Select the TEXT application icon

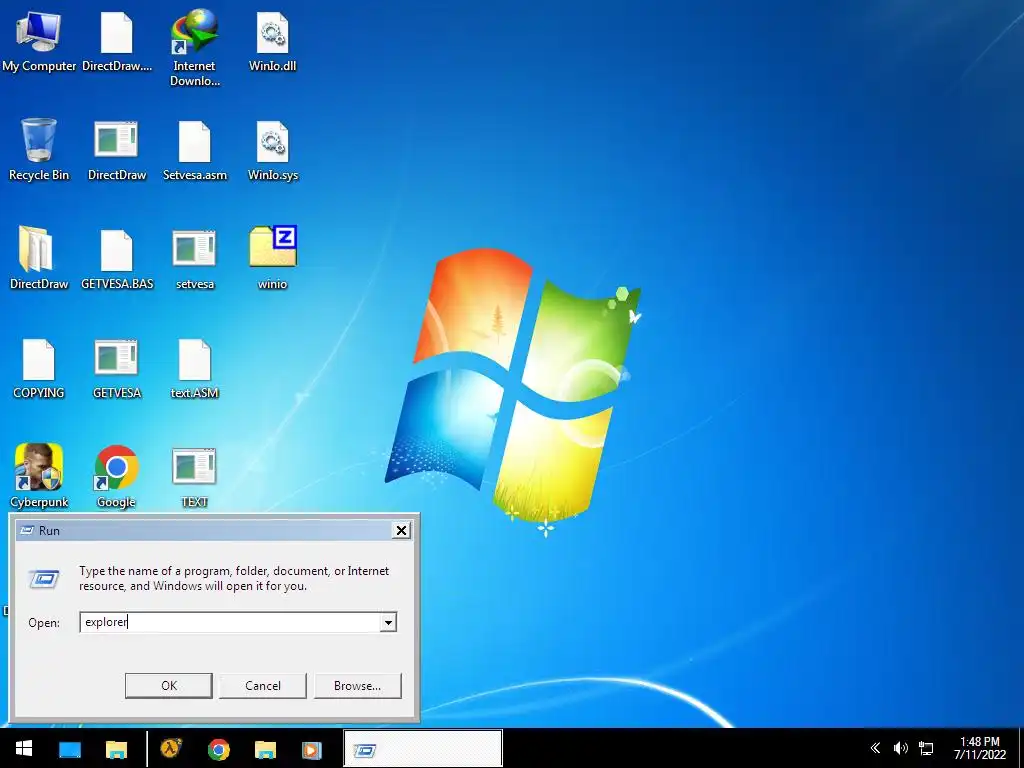195,476
